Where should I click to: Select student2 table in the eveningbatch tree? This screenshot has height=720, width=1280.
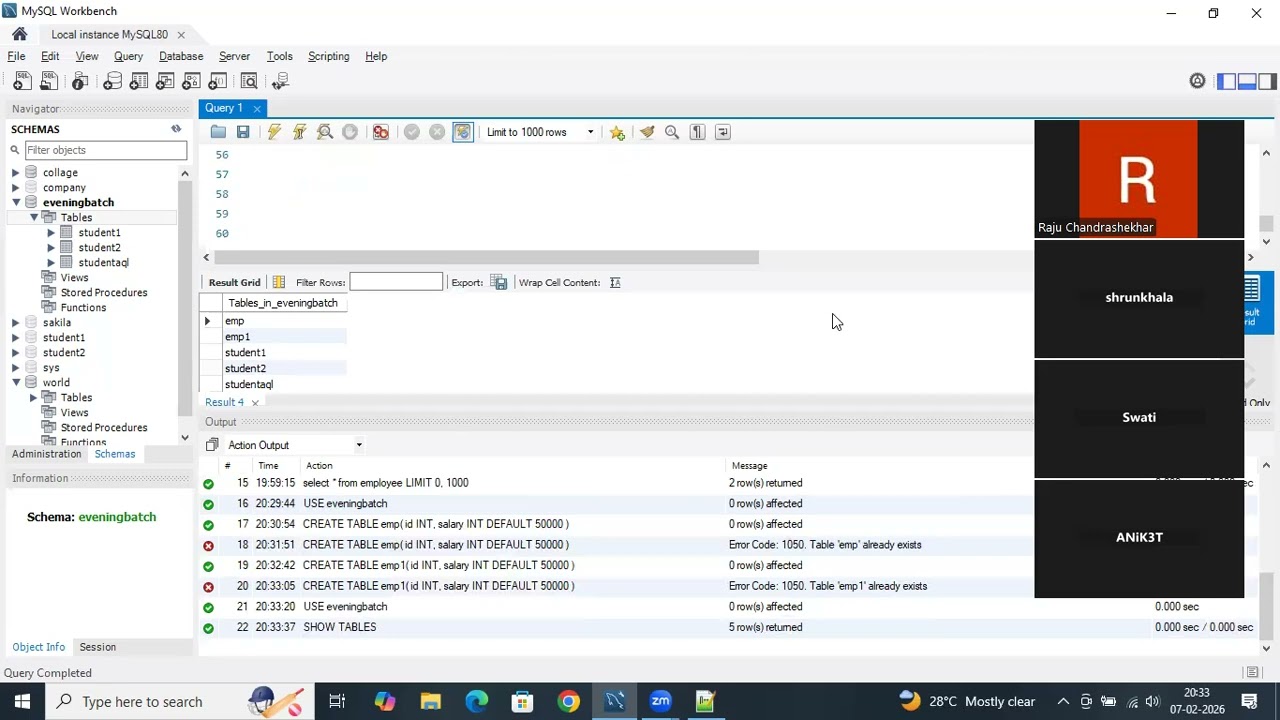[99, 248]
